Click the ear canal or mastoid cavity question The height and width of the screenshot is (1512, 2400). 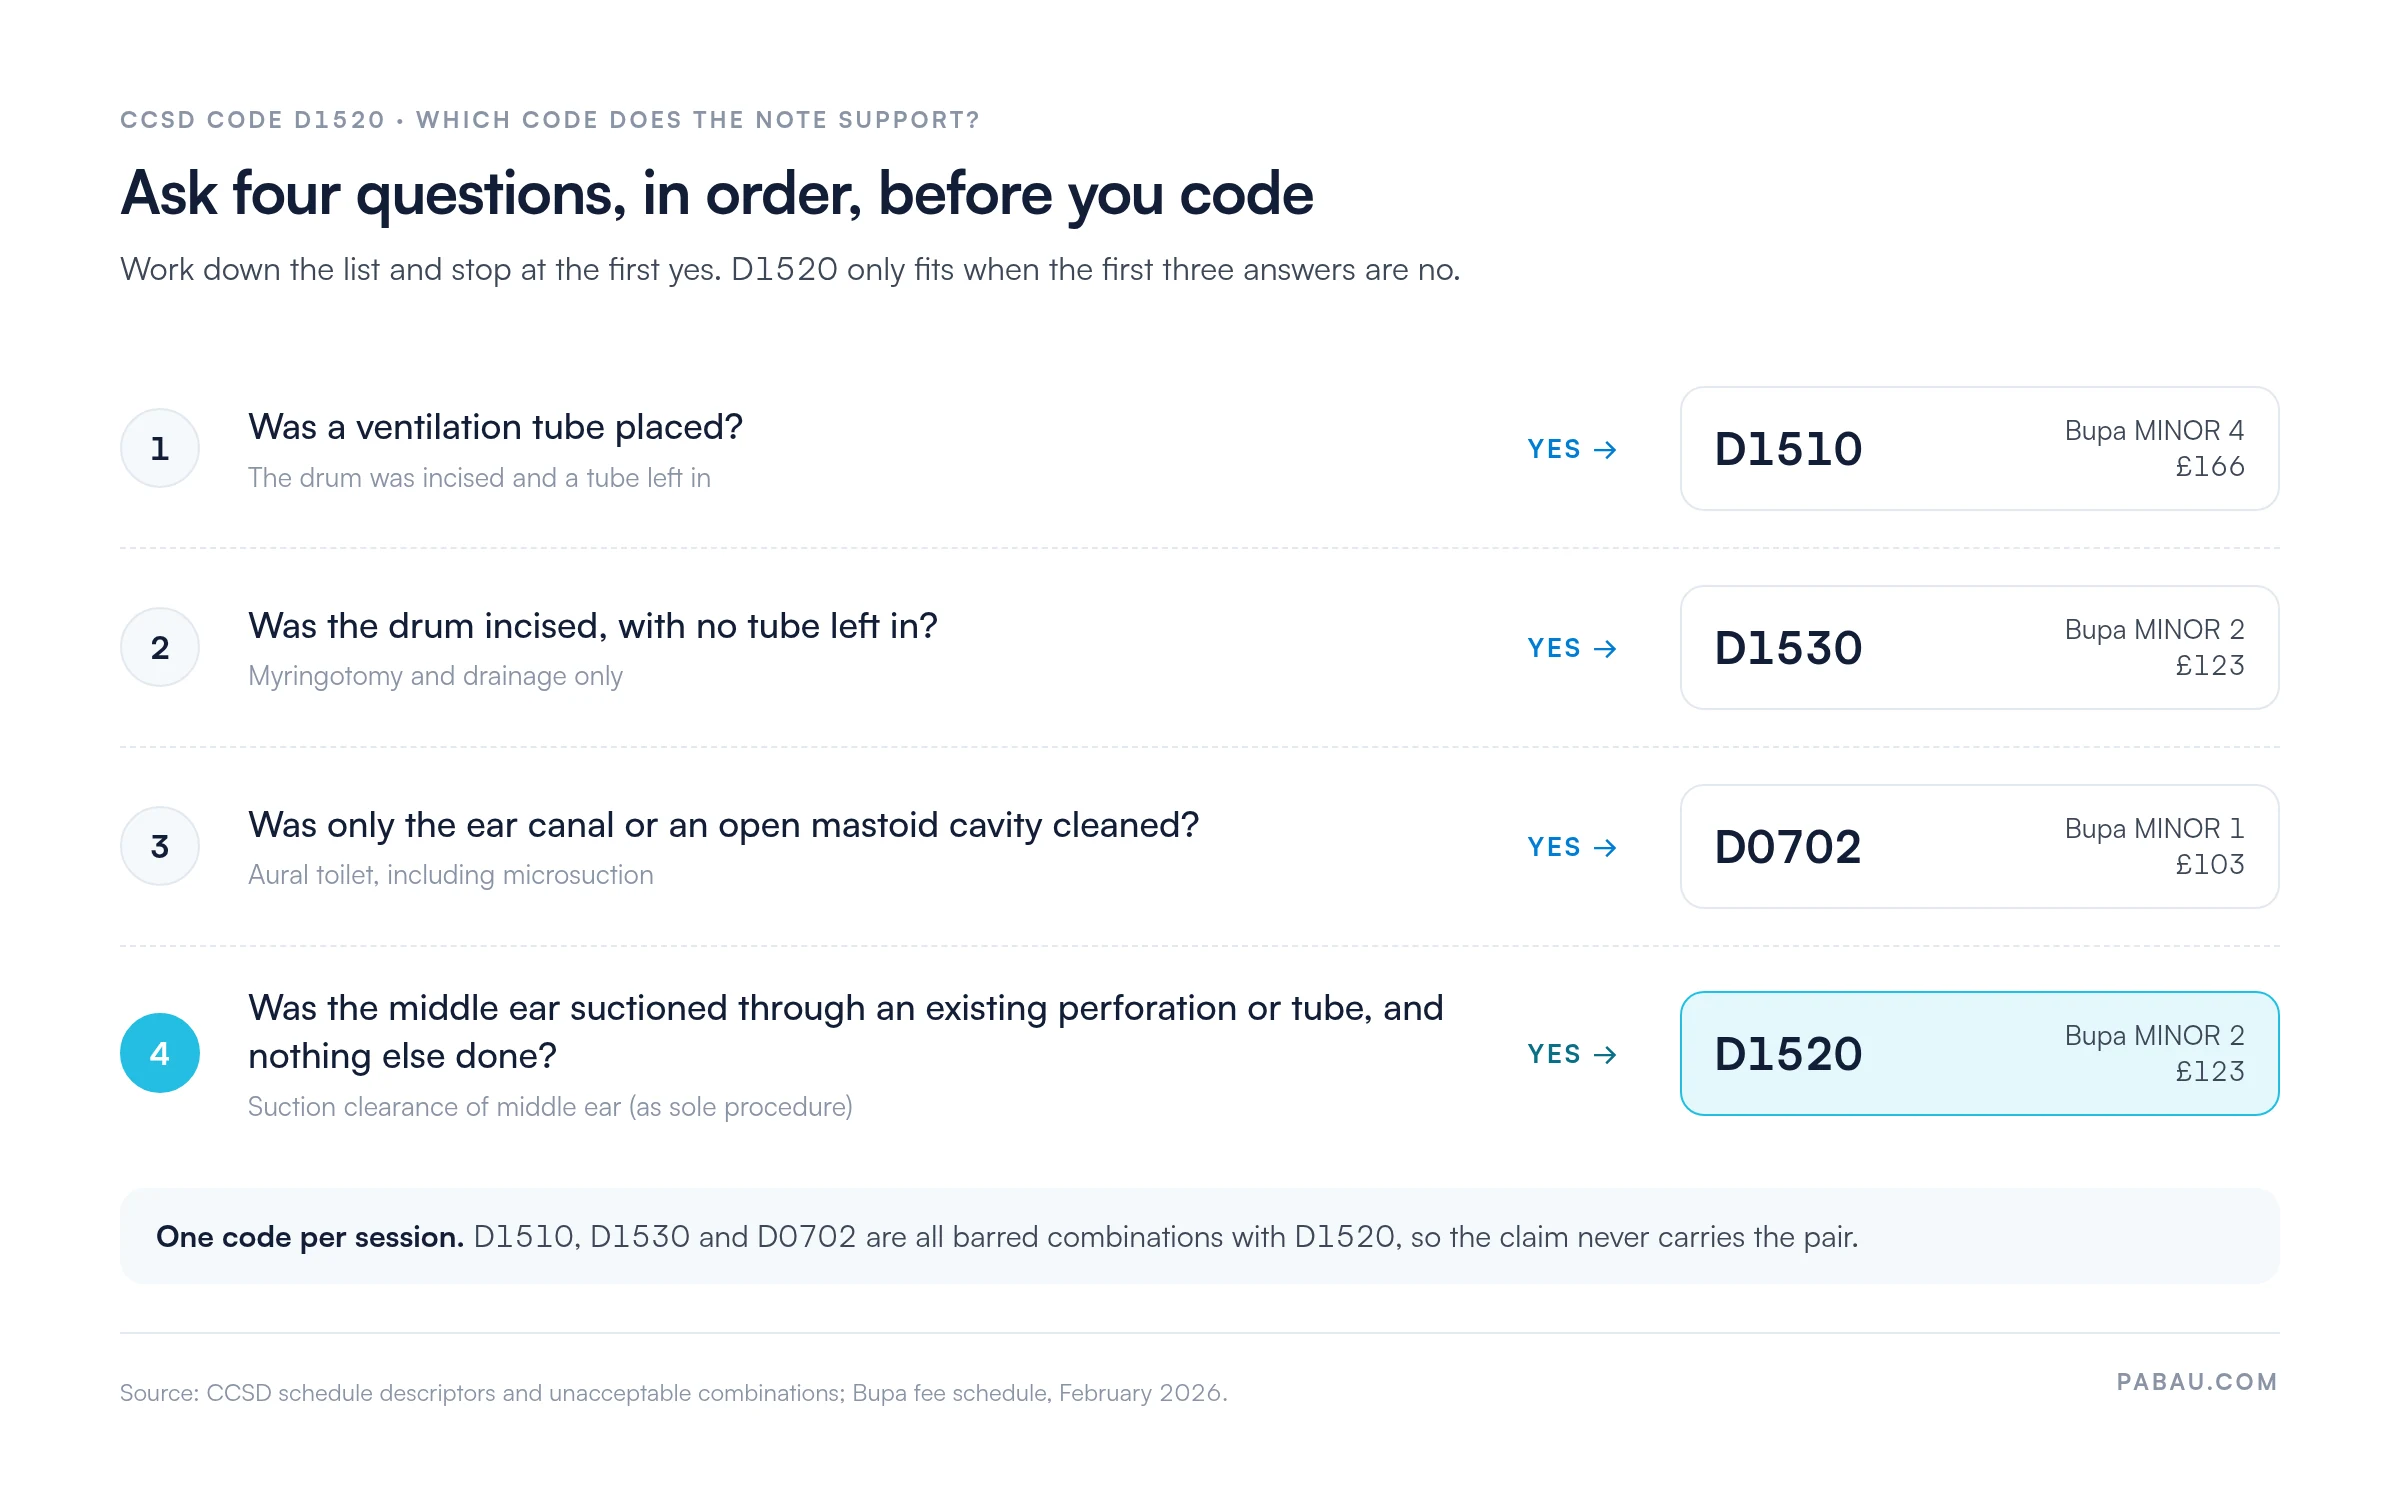point(723,825)
